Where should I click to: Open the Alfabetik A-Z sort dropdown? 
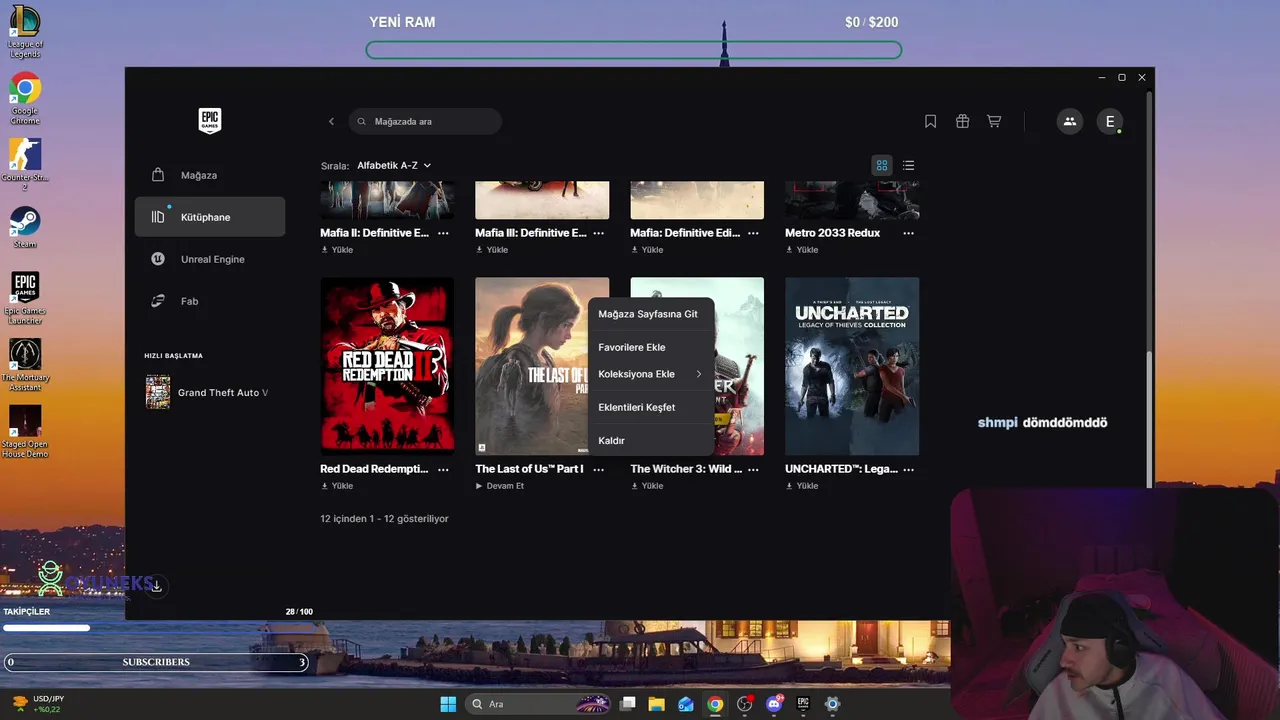pos(394,165)
